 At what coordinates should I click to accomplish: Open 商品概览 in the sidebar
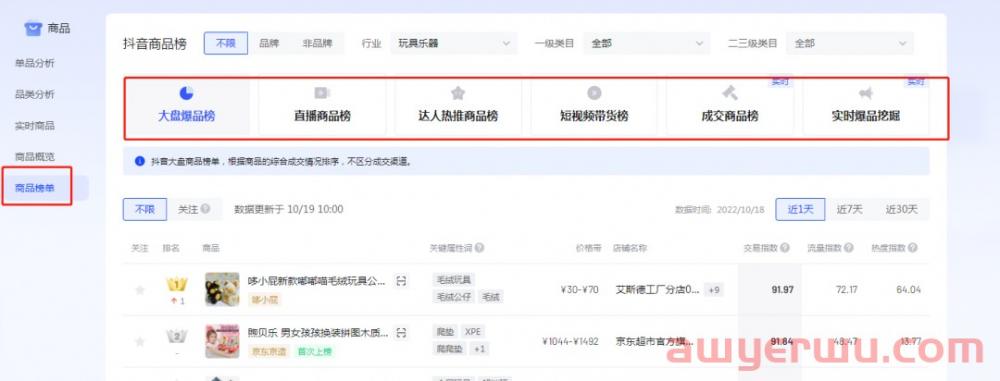pos(35,156)
